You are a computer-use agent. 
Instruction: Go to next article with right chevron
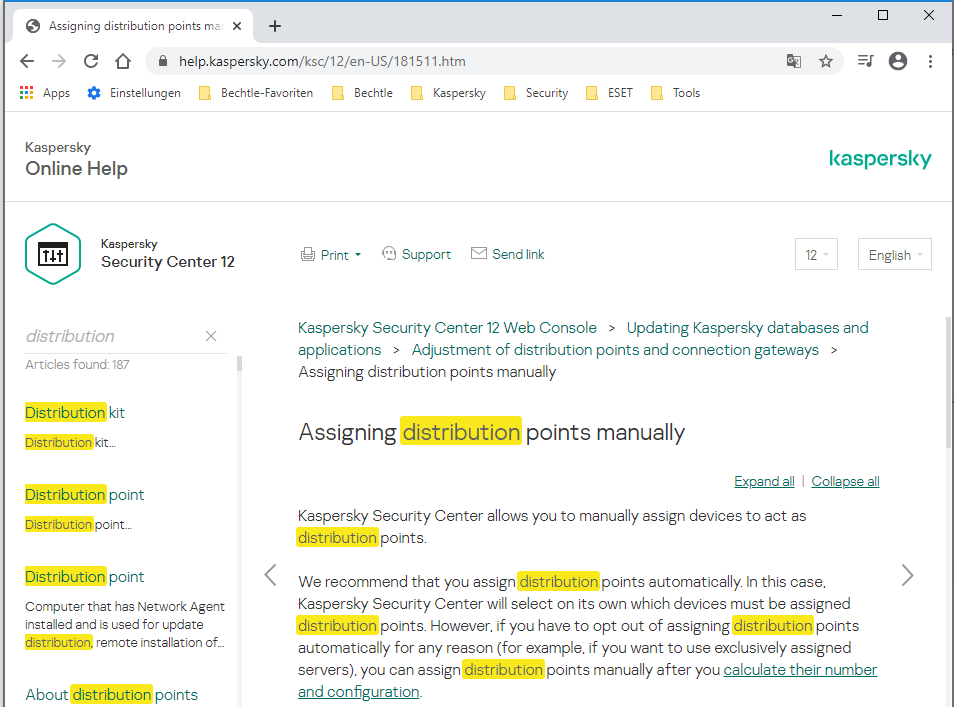[907, 575]
